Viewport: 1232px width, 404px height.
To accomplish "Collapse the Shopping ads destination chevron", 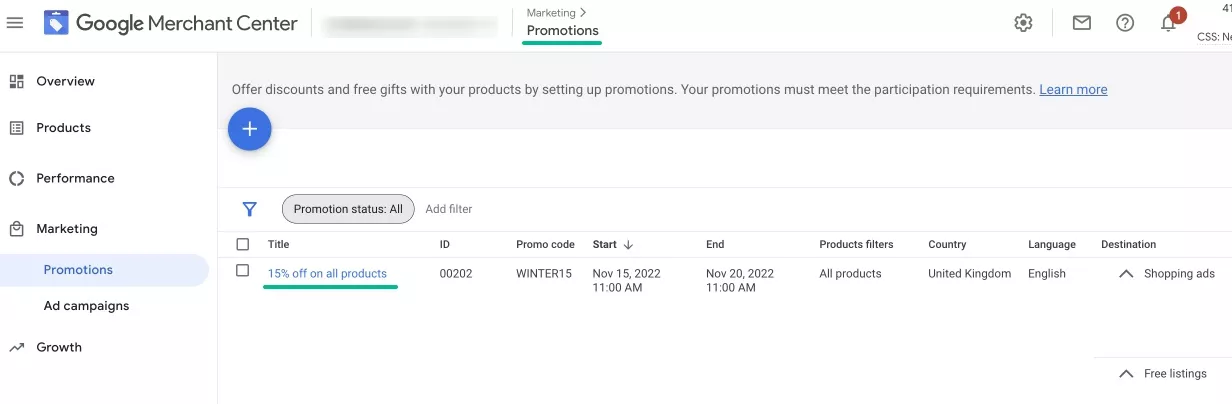I will 1126,273.
